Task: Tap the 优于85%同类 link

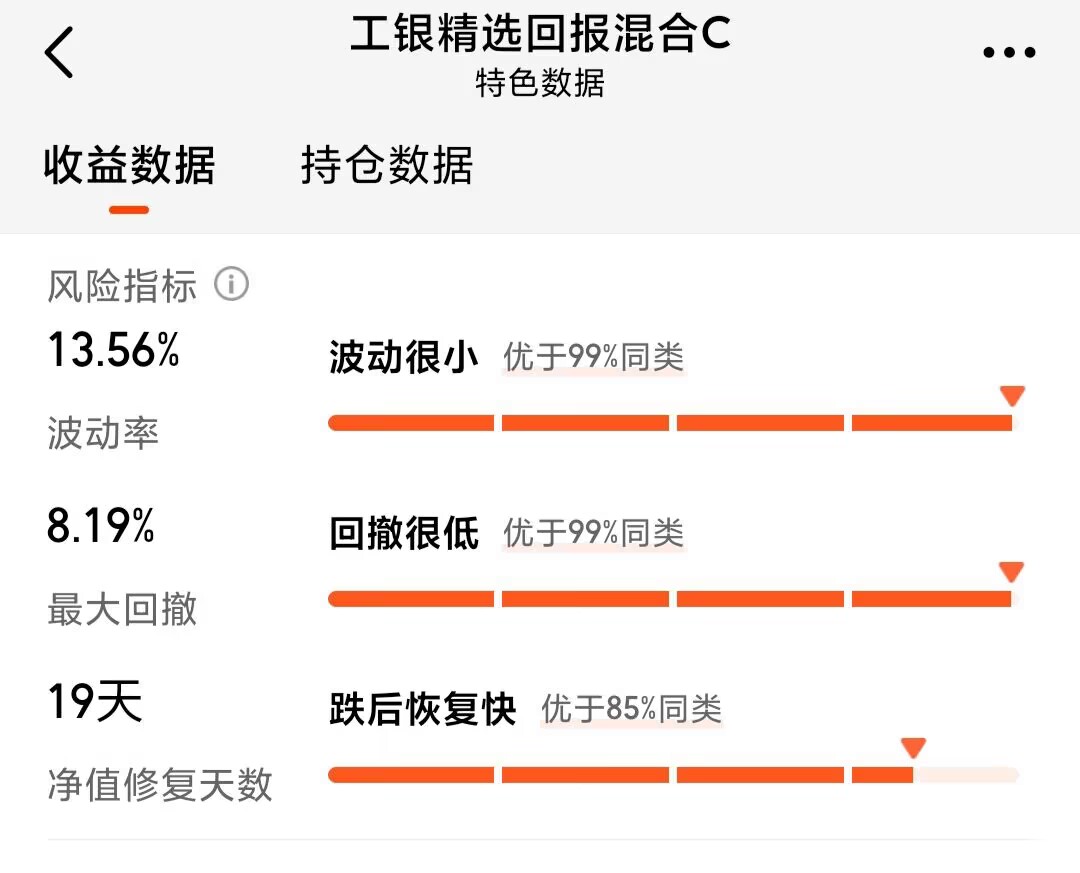Action: (x=632, y=709)
